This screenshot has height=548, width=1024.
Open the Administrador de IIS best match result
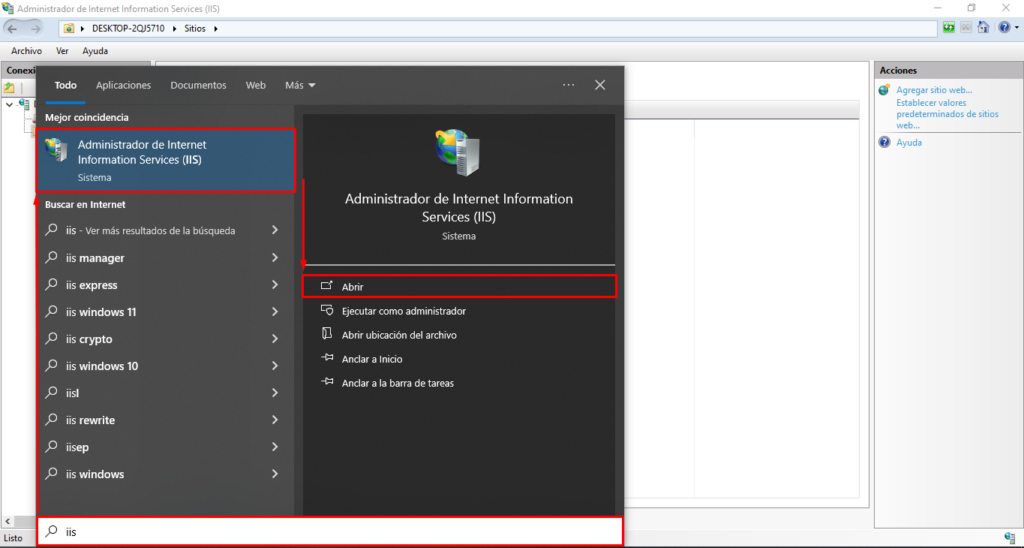(x=166, y=160)
